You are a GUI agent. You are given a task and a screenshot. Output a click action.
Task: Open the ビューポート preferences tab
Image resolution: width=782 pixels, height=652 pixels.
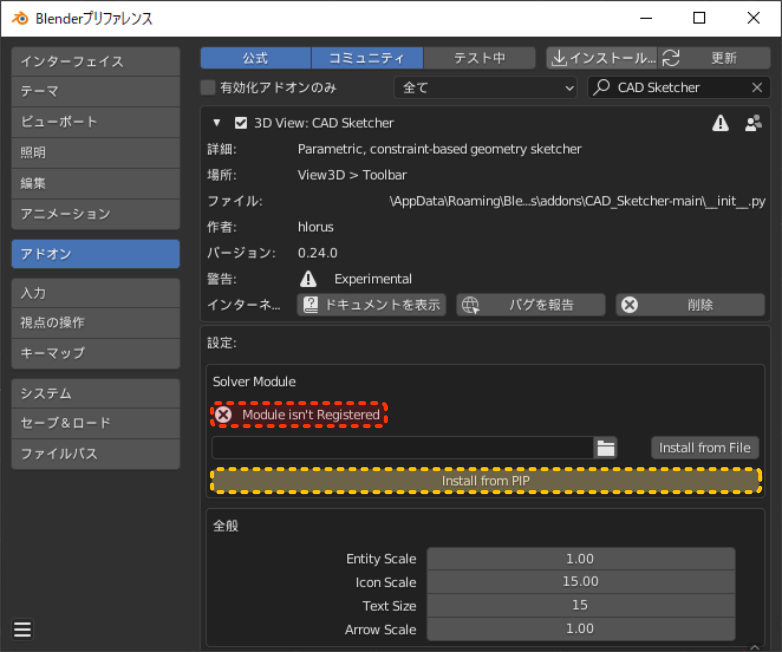[95, 122]
